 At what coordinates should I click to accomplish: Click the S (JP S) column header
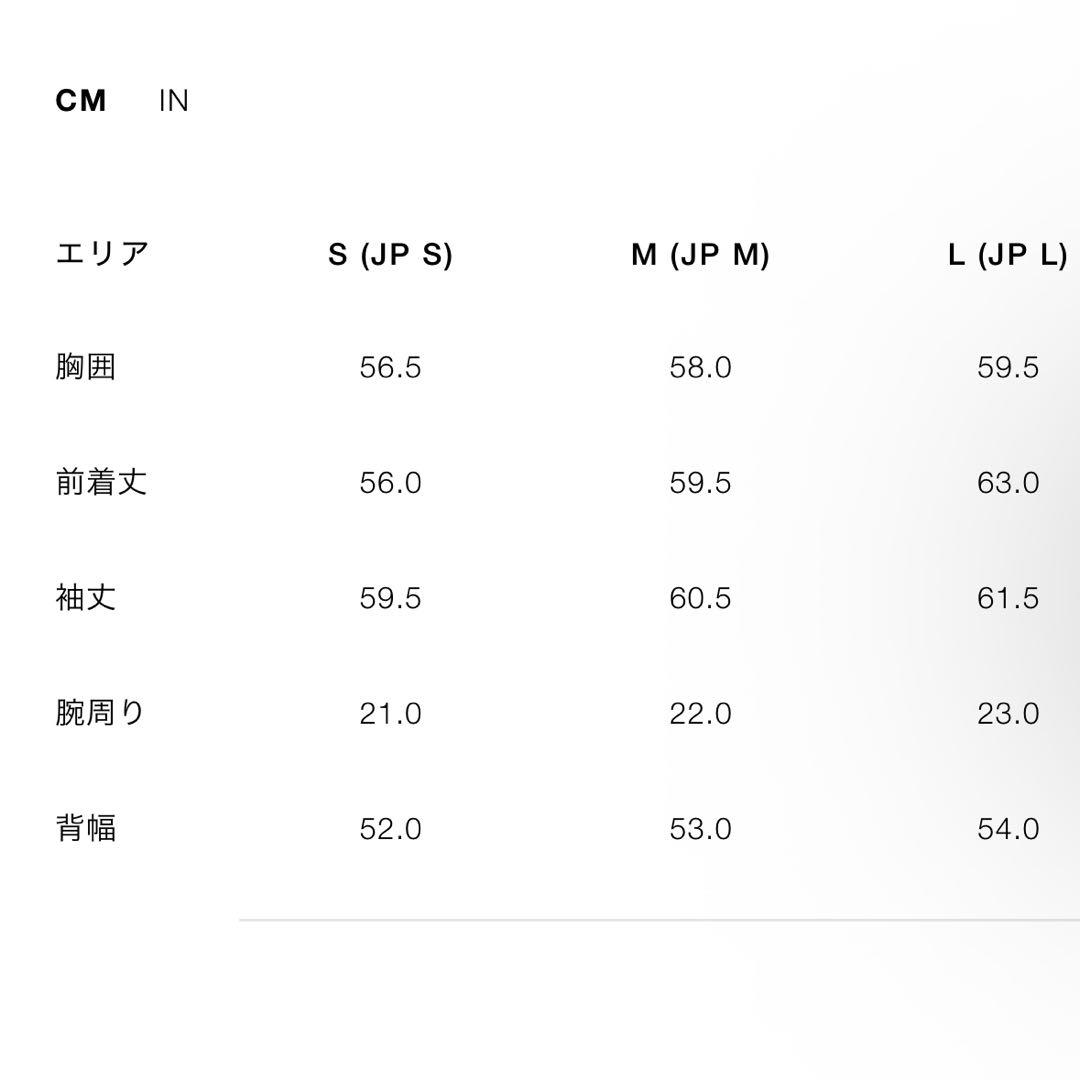pyautogui.click(x=392, y=254)
